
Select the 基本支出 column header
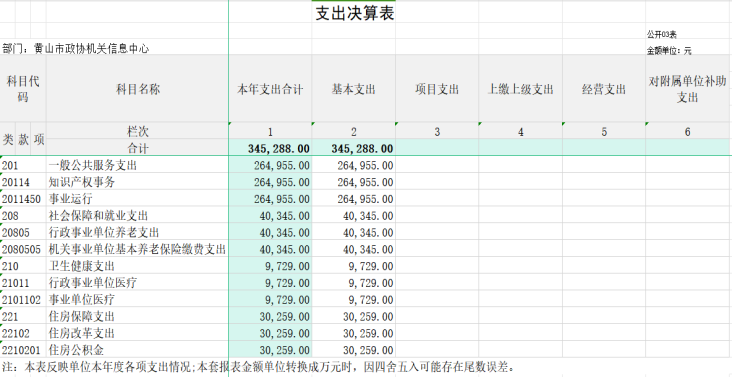(x=354, y=89)
